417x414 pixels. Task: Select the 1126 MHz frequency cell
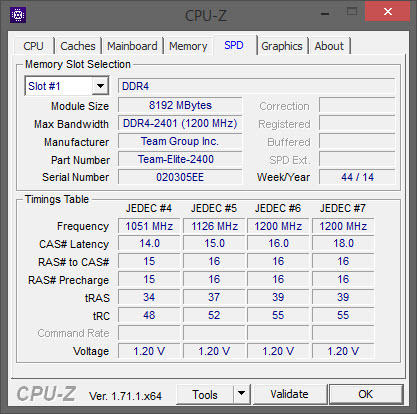[x=214, y=226]
